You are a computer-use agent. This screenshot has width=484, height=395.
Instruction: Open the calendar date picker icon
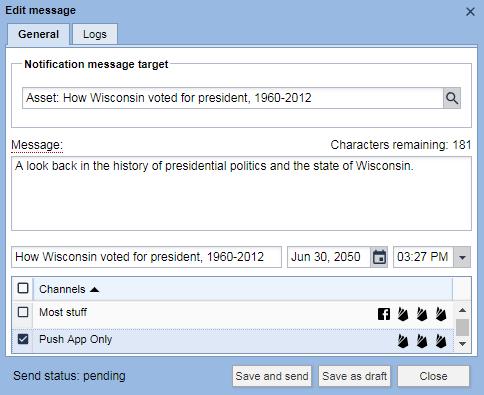pyautogui.click(x=379, y=257)
